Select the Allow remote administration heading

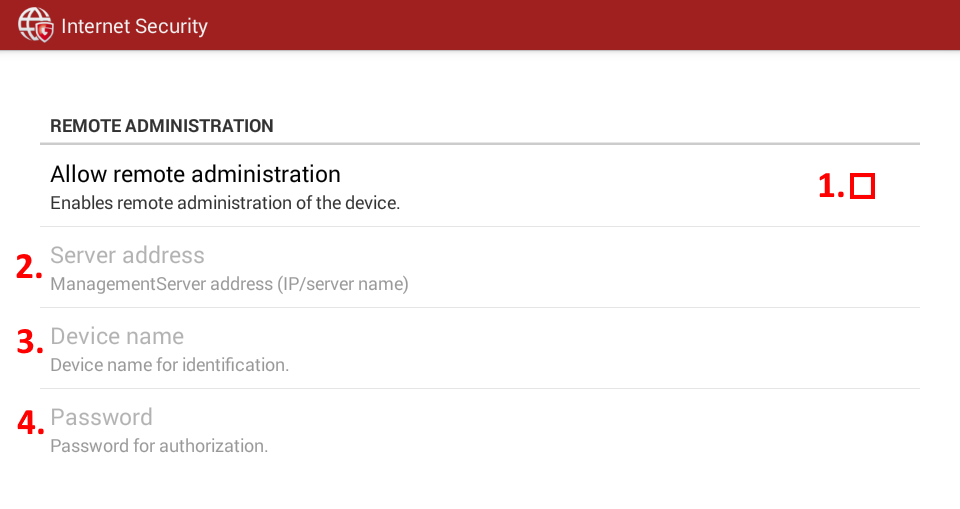tap(195, 174)
